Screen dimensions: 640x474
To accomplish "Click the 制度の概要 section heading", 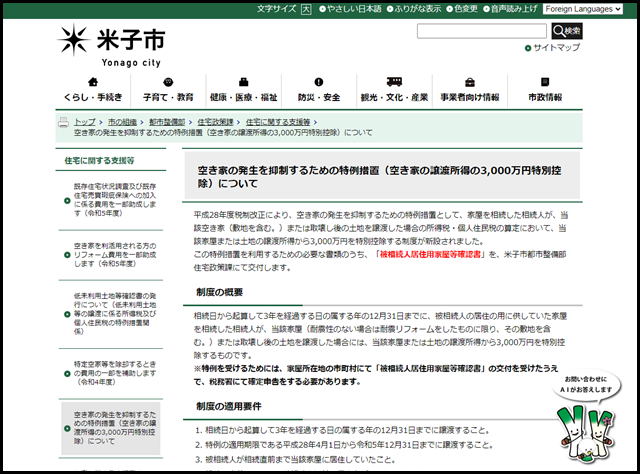I will click(x=220, y=292).
